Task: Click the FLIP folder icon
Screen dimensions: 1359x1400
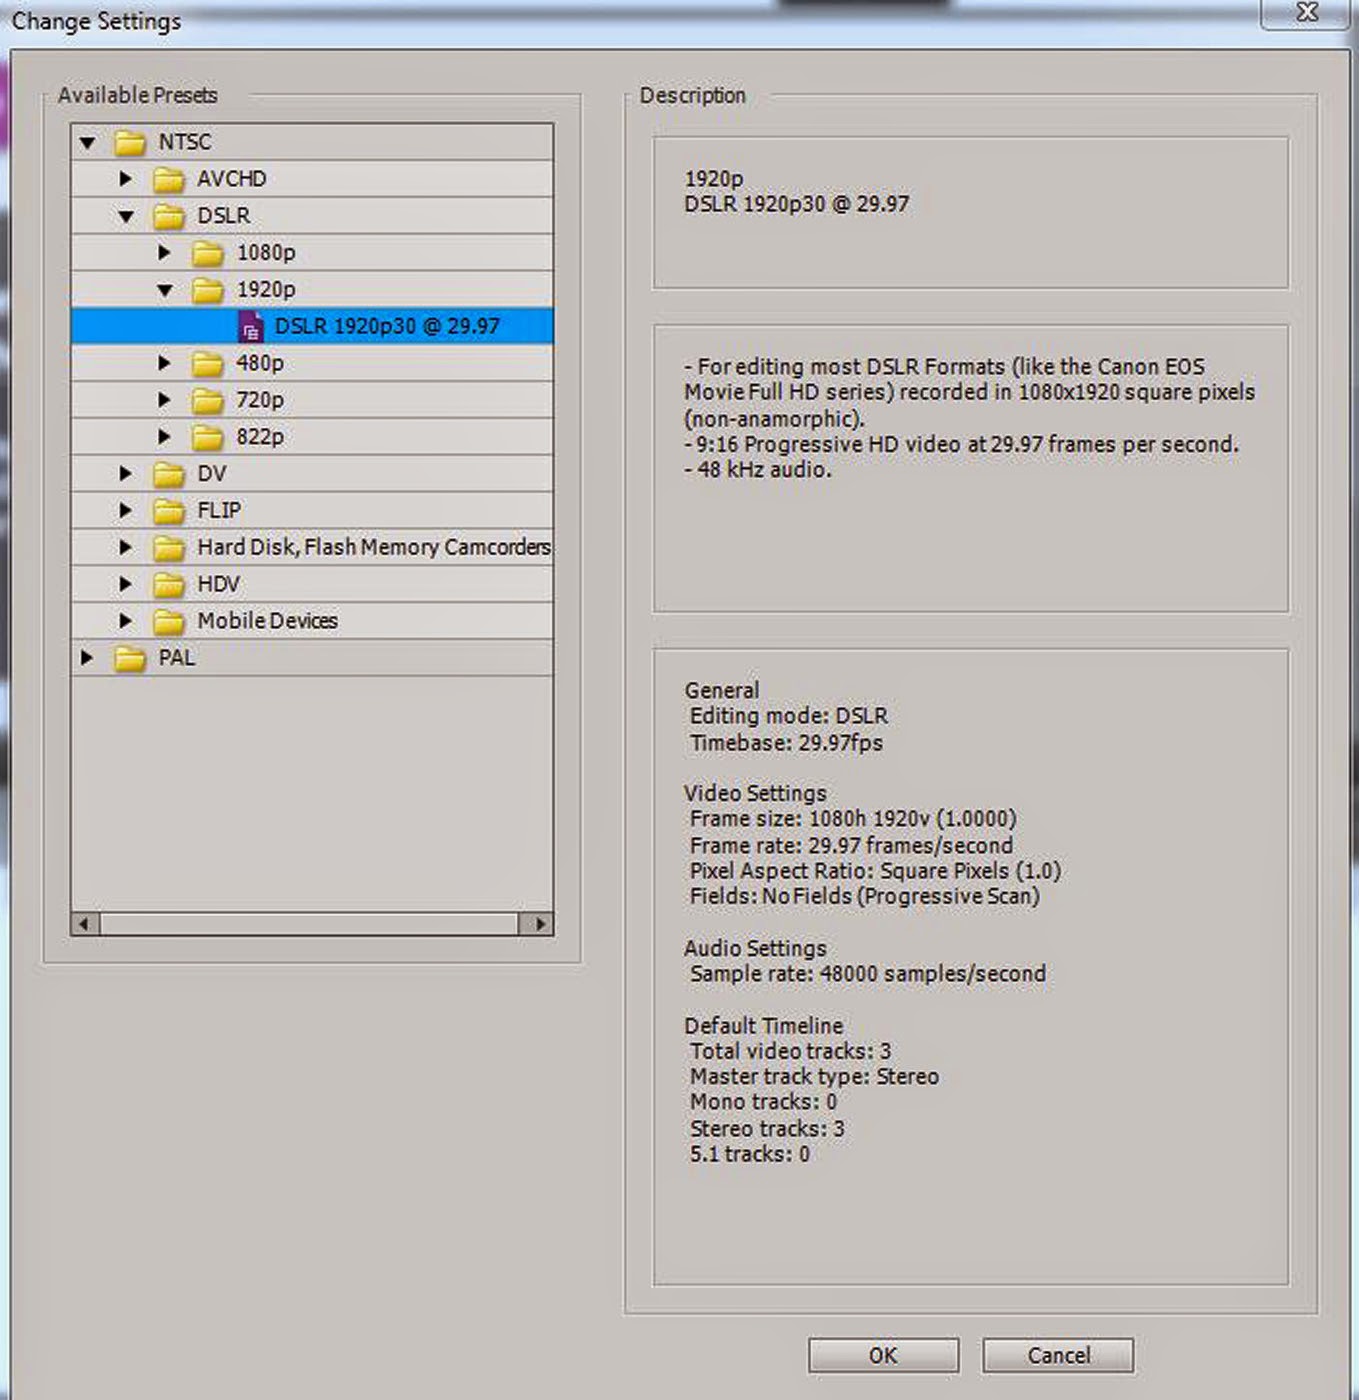Action: point(169,511)
